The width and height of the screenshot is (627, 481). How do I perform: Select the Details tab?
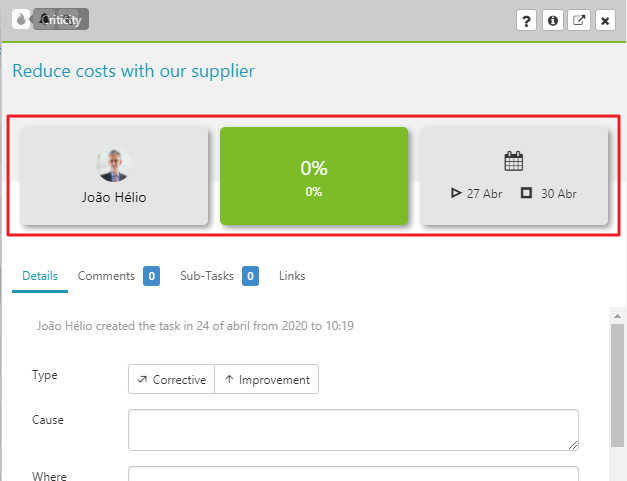pos(40,276)
